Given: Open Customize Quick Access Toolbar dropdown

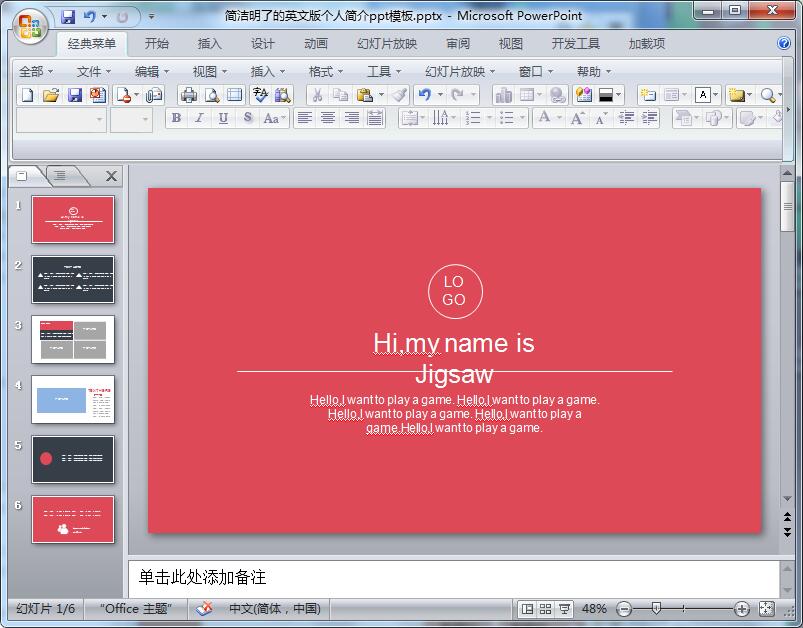Looking at the screenshot, I should click(151, 17).
